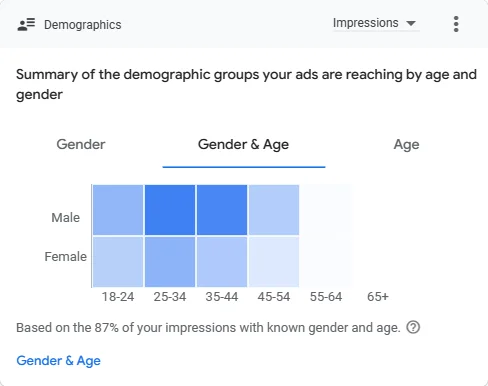Screen dimensions: 488x386
Task: Click the Female 18-24 heatmap cell
Action: (118, 262)
